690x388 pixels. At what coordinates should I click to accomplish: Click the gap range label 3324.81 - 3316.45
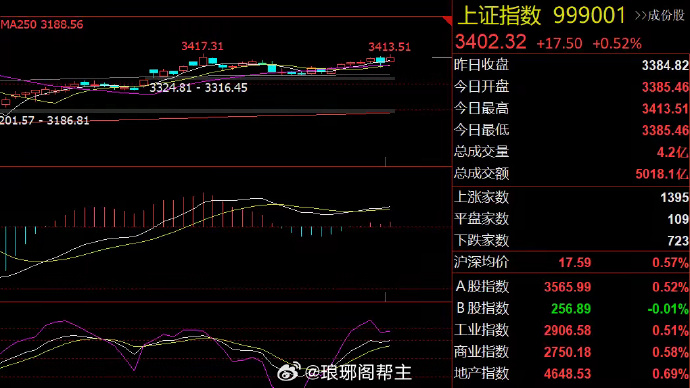tap(198, 88)
